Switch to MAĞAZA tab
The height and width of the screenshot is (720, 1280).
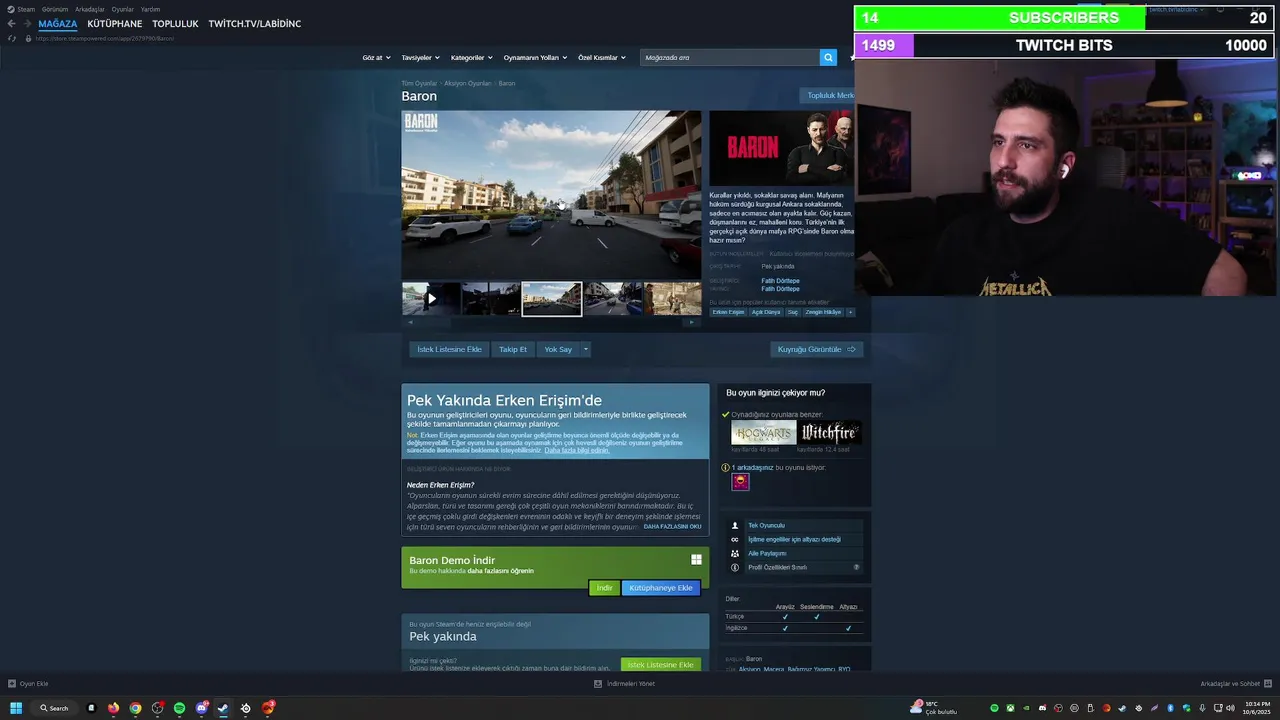(x=58, y=24)
